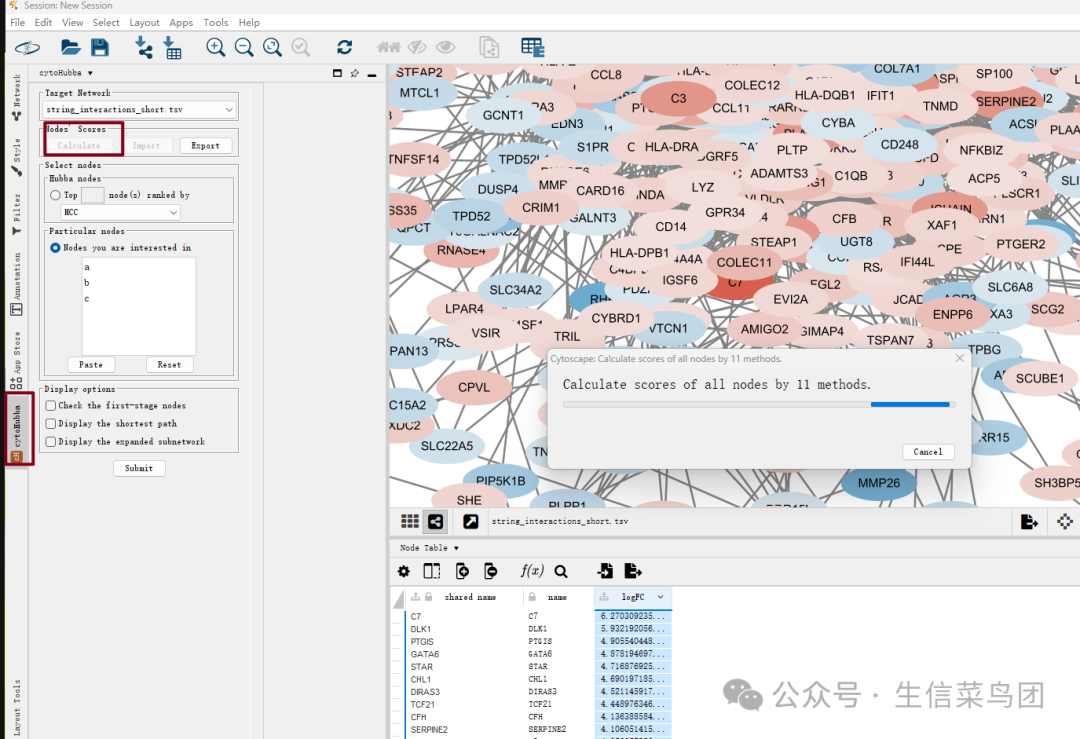Save session with the floppy disk icon
The height and width of the screenshot is (739, 1080).
pos(100,47)
